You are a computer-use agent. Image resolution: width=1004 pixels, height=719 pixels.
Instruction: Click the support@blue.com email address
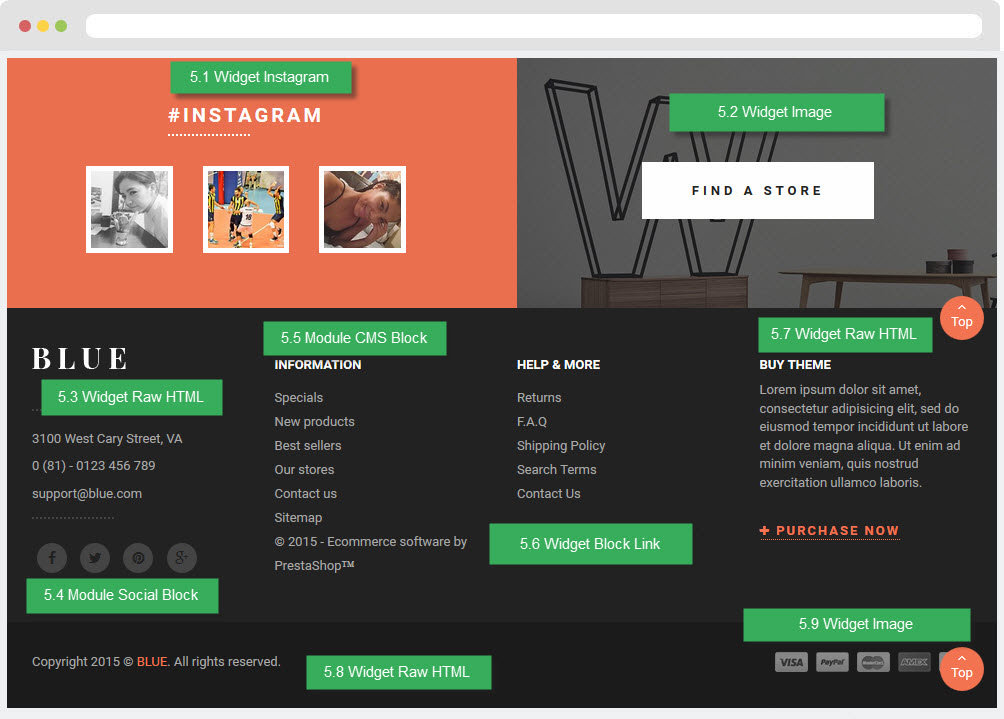coord(87,494)
